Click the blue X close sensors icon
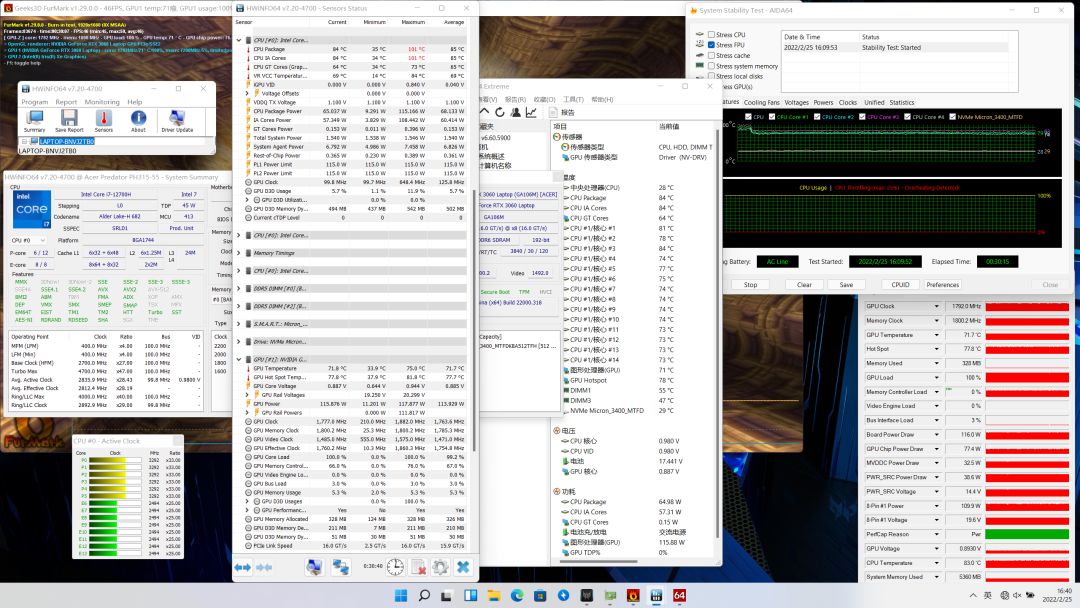 point(464,567)
